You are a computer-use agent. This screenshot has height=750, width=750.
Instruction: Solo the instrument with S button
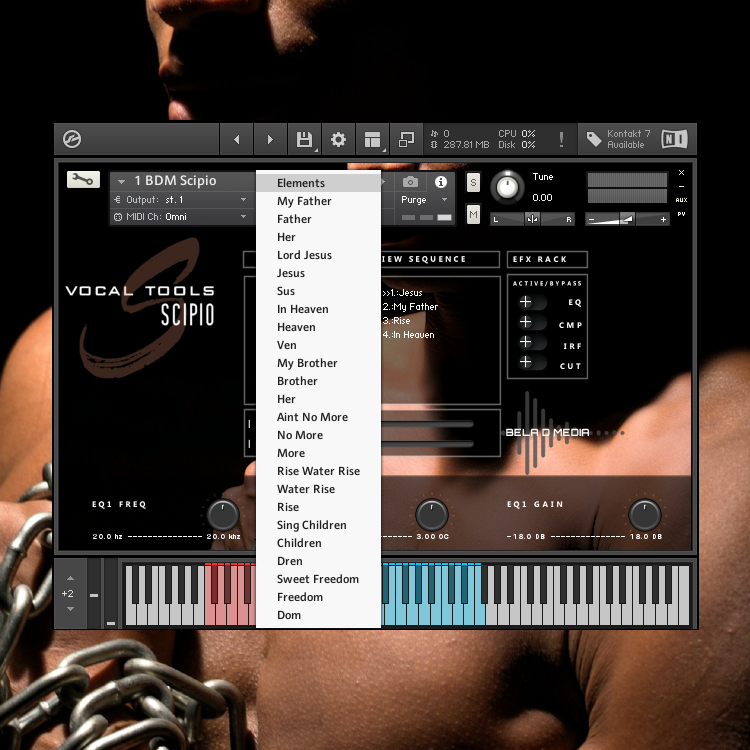pos(473,182)
